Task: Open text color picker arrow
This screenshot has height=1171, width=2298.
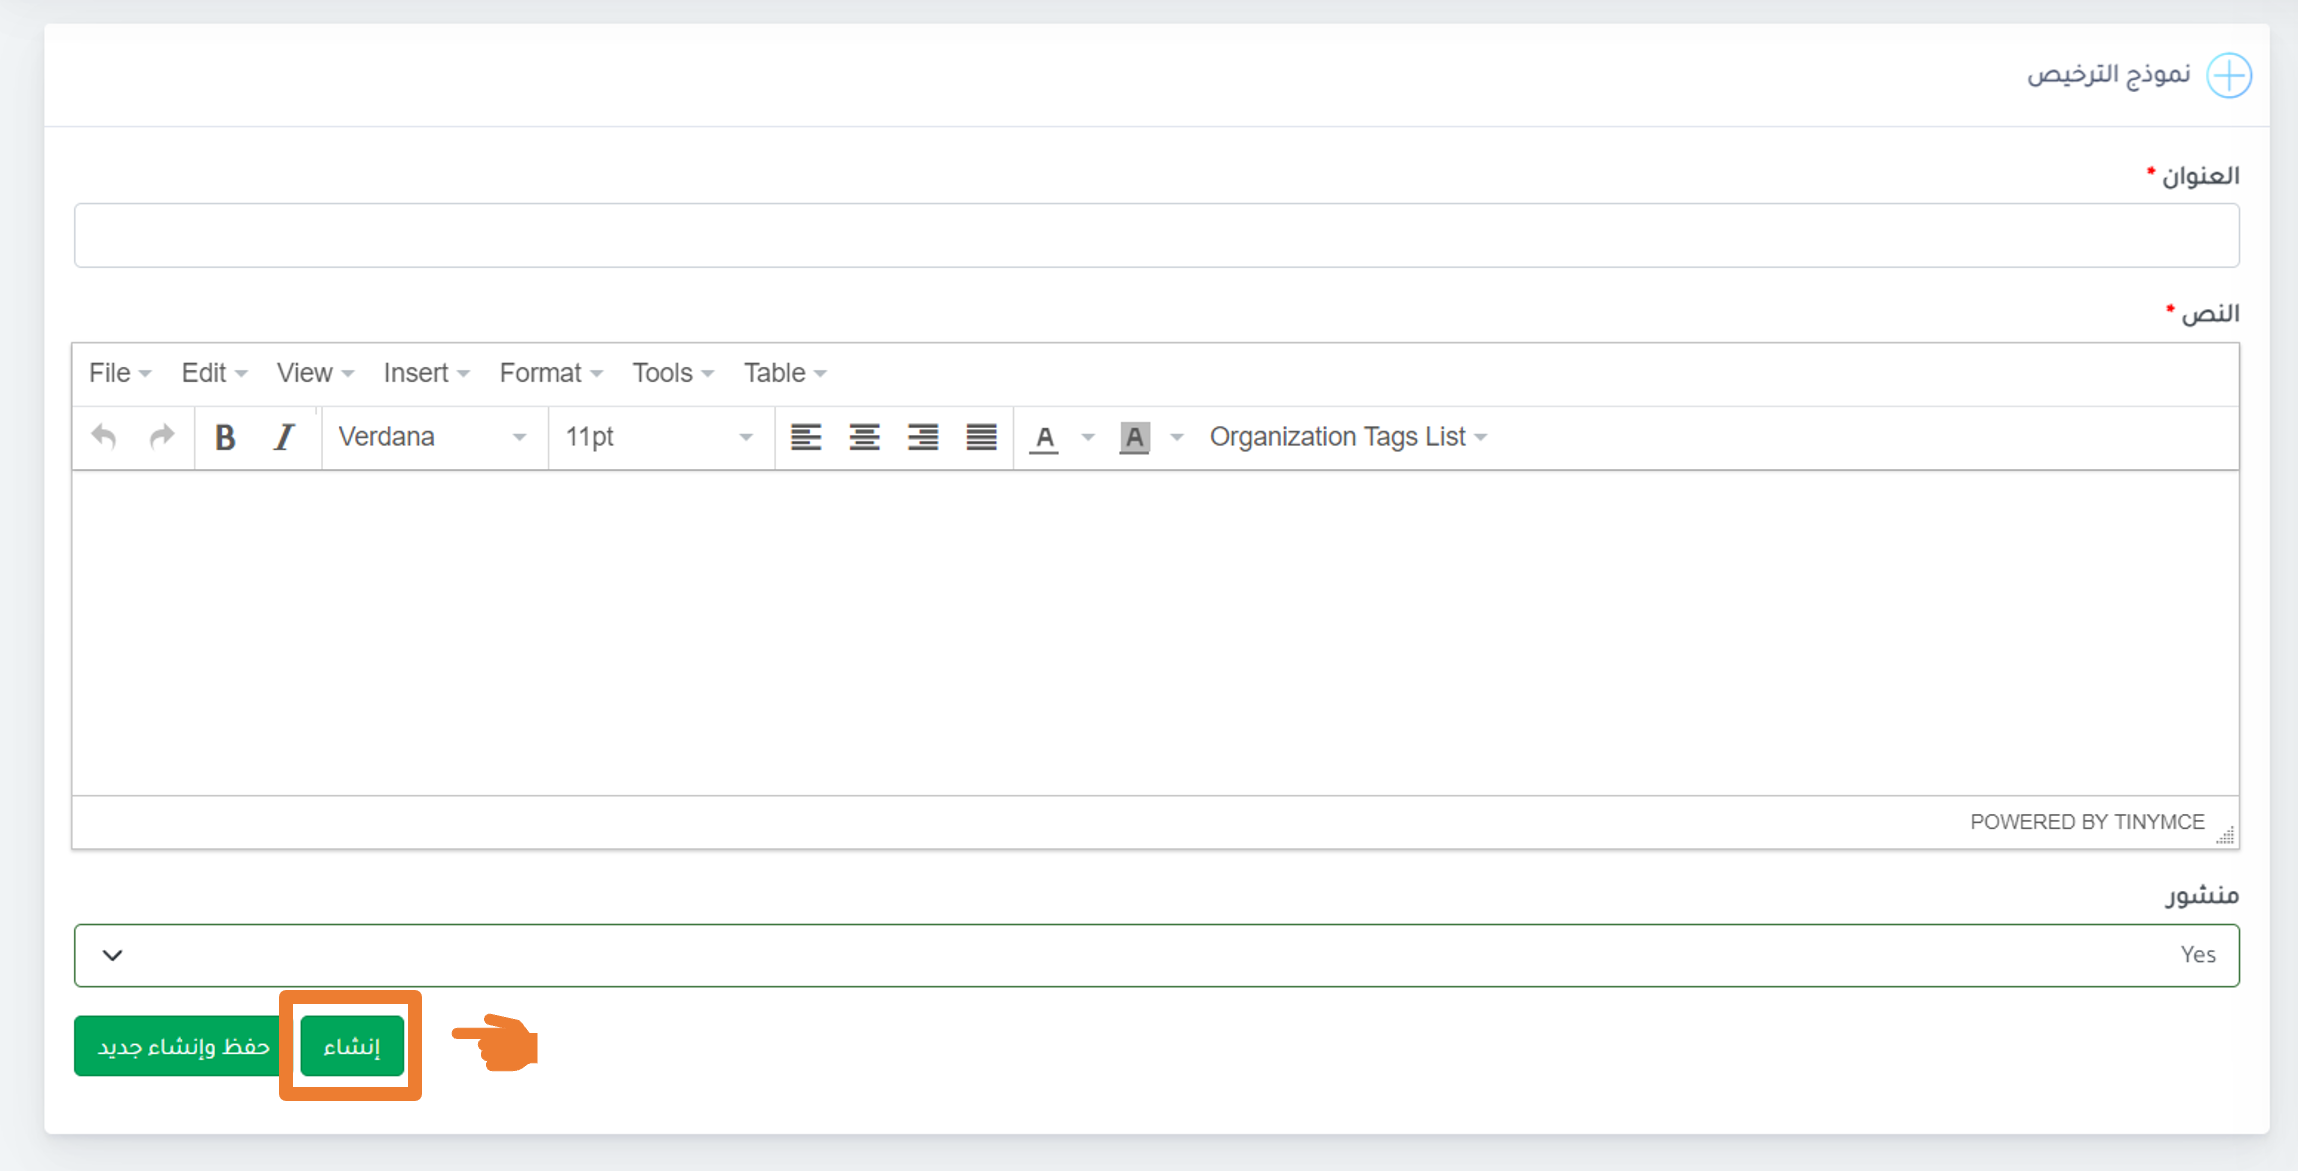Action: 1088,437
